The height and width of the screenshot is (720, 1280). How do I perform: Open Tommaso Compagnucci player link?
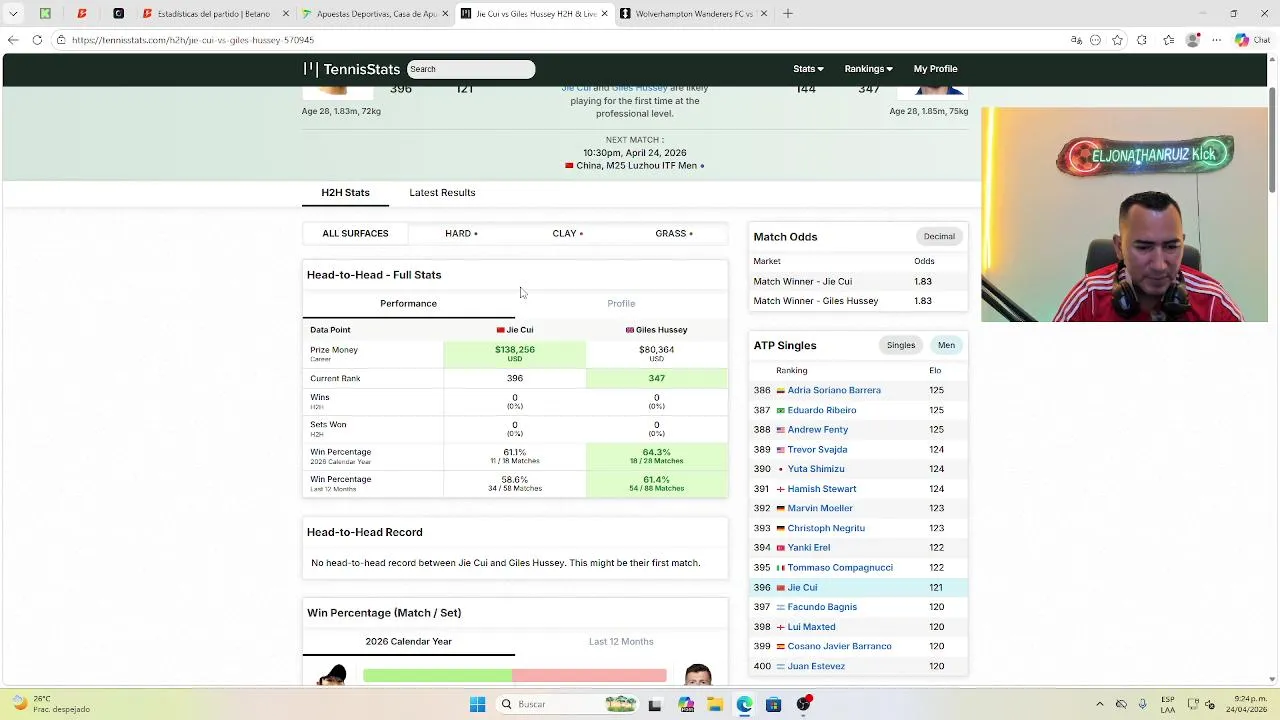click(840, 567)
